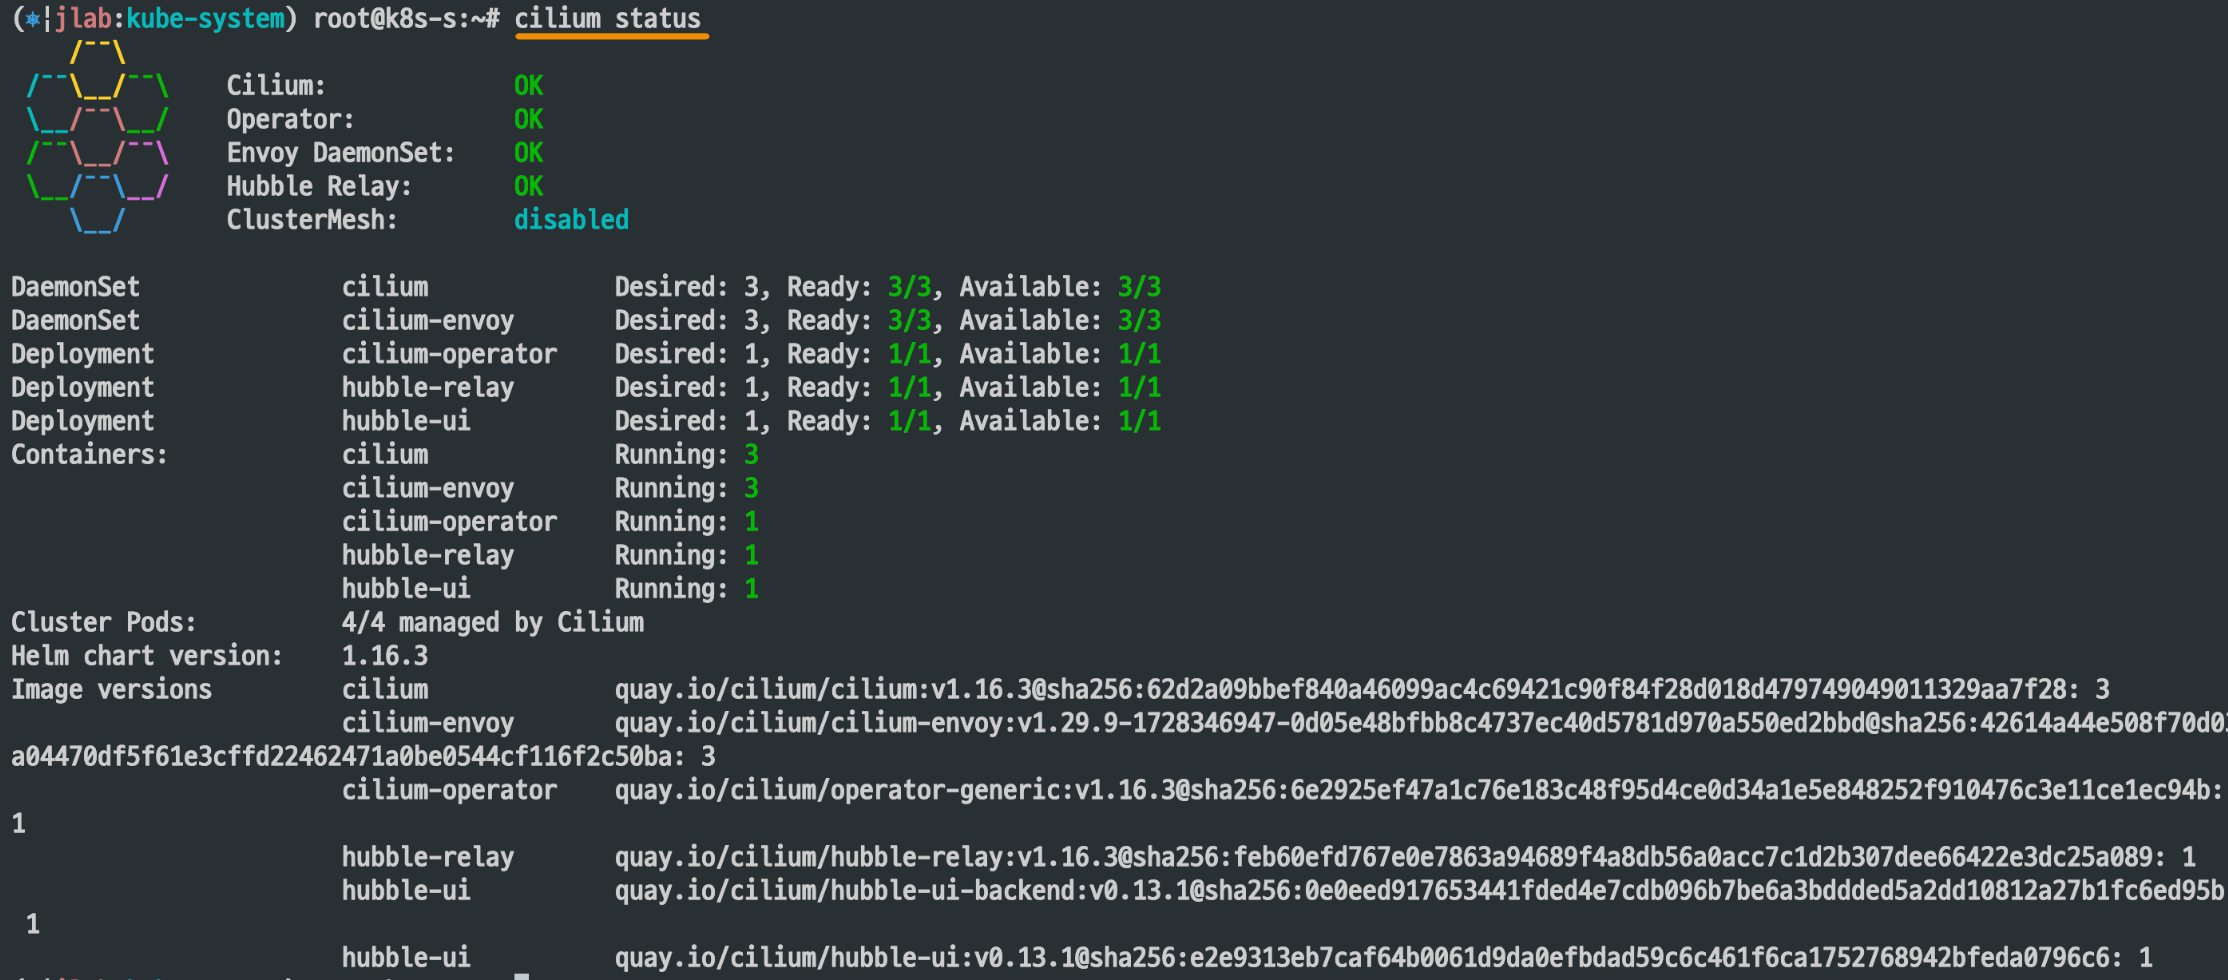Click the hubble-ui-backend v0.13.1 image URL
Image resolution: width=2228 pixels, height=980 pixels.
tap(1419, 891)
